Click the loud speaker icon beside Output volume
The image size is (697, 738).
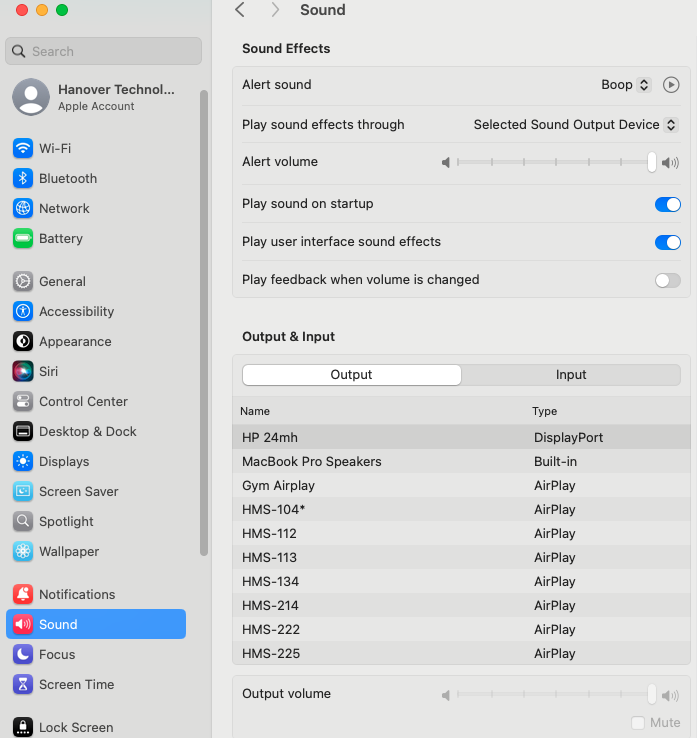670,695
